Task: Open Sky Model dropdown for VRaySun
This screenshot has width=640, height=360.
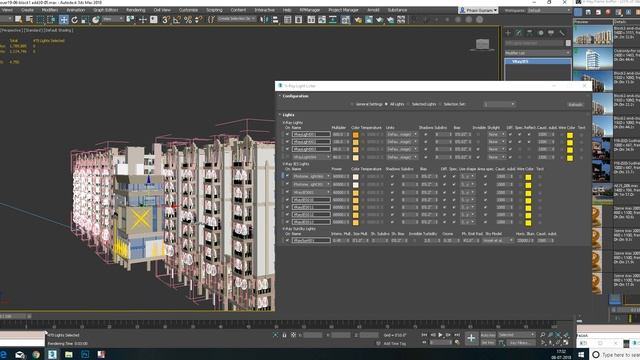Action: click(498, 240)
